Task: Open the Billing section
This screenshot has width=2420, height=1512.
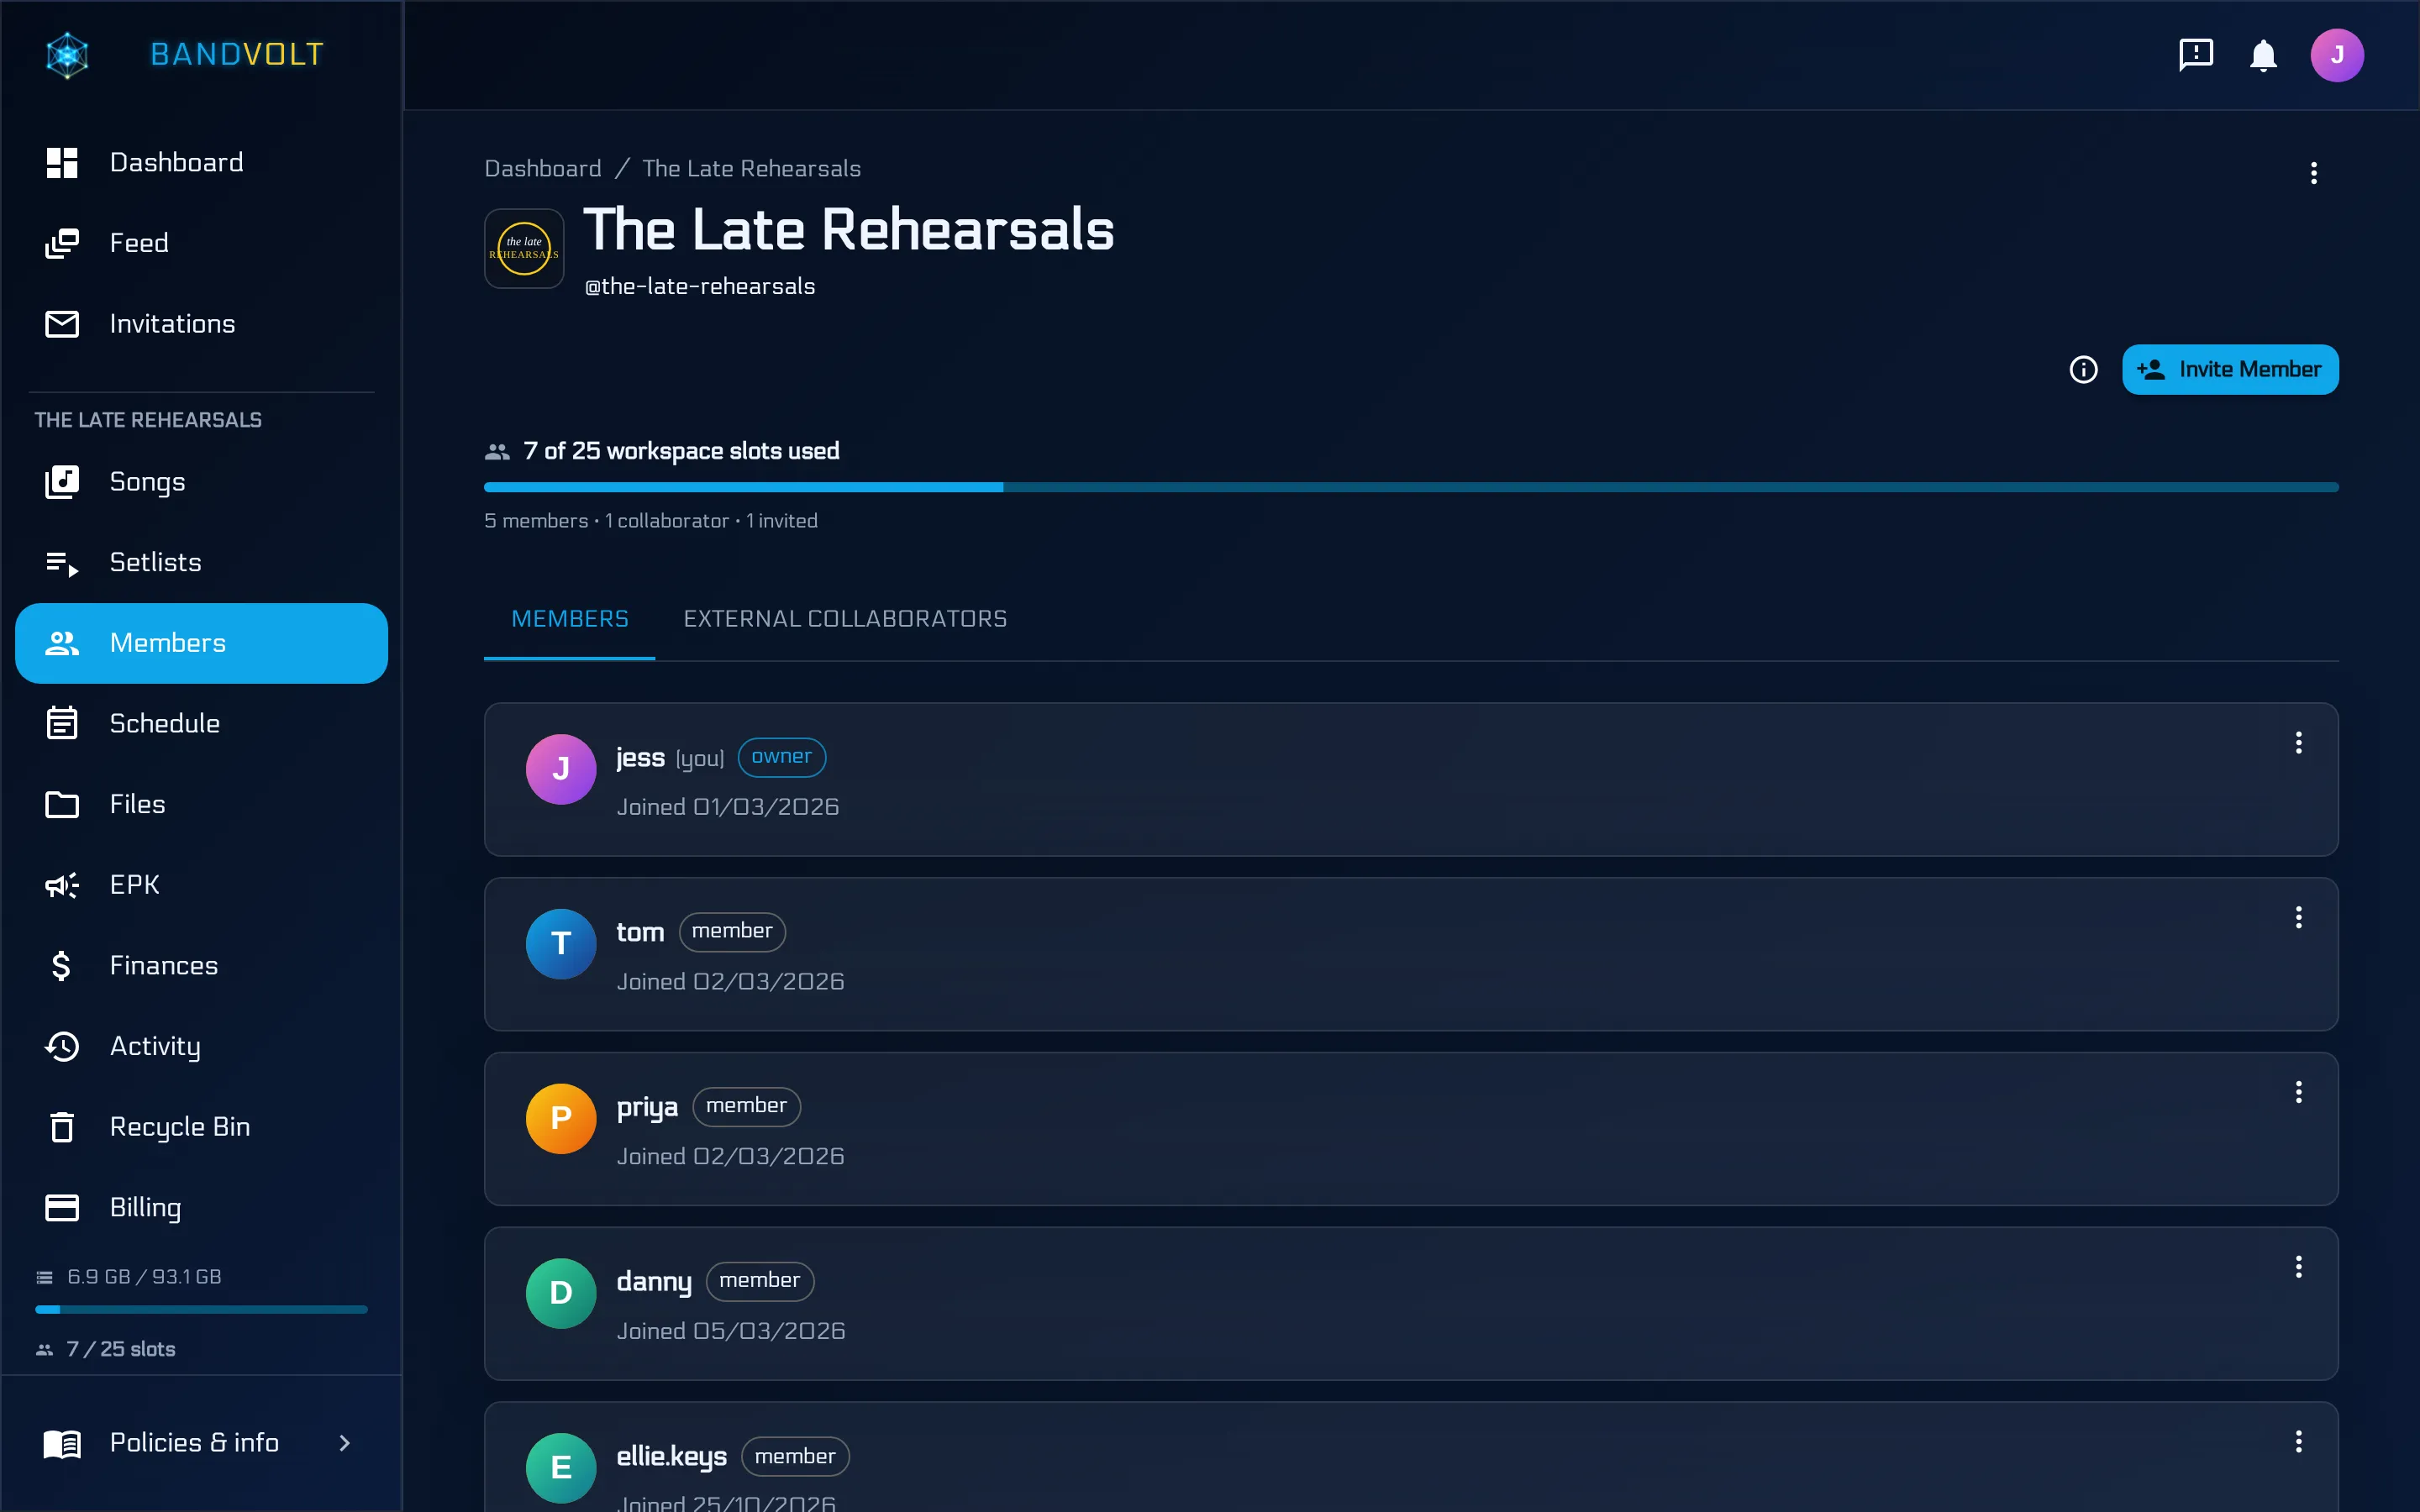Action: [x=201, y=1208]
